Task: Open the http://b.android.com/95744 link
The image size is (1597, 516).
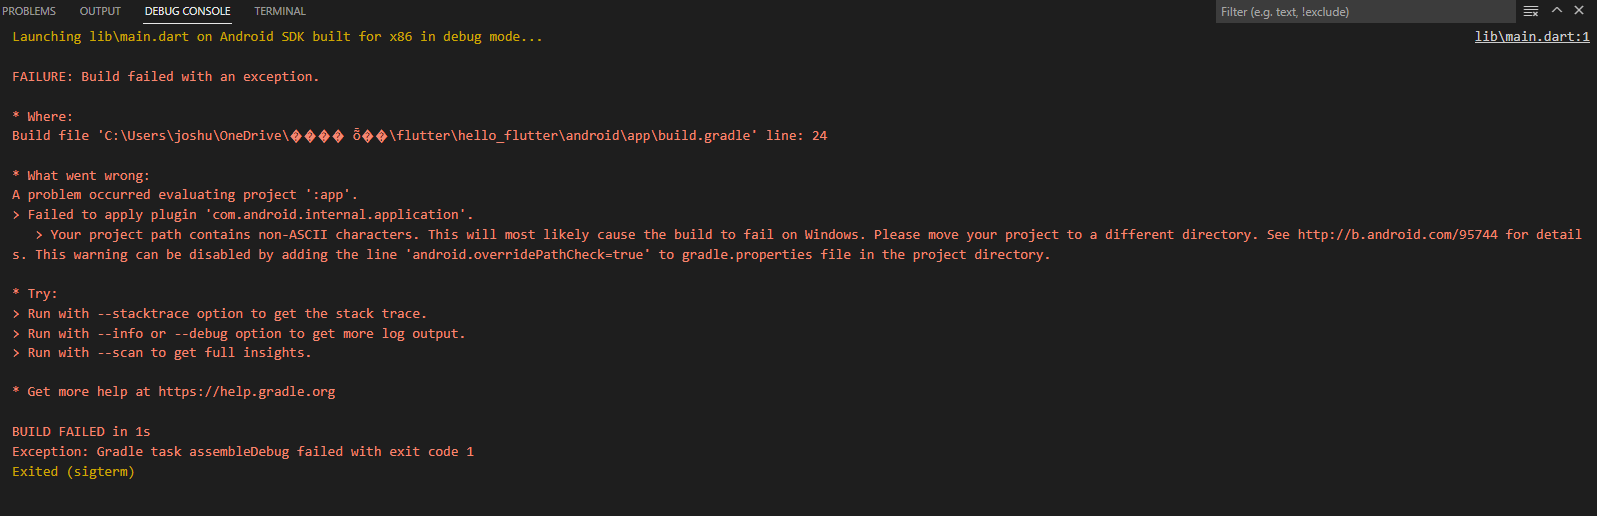Action: (1398, 235)
